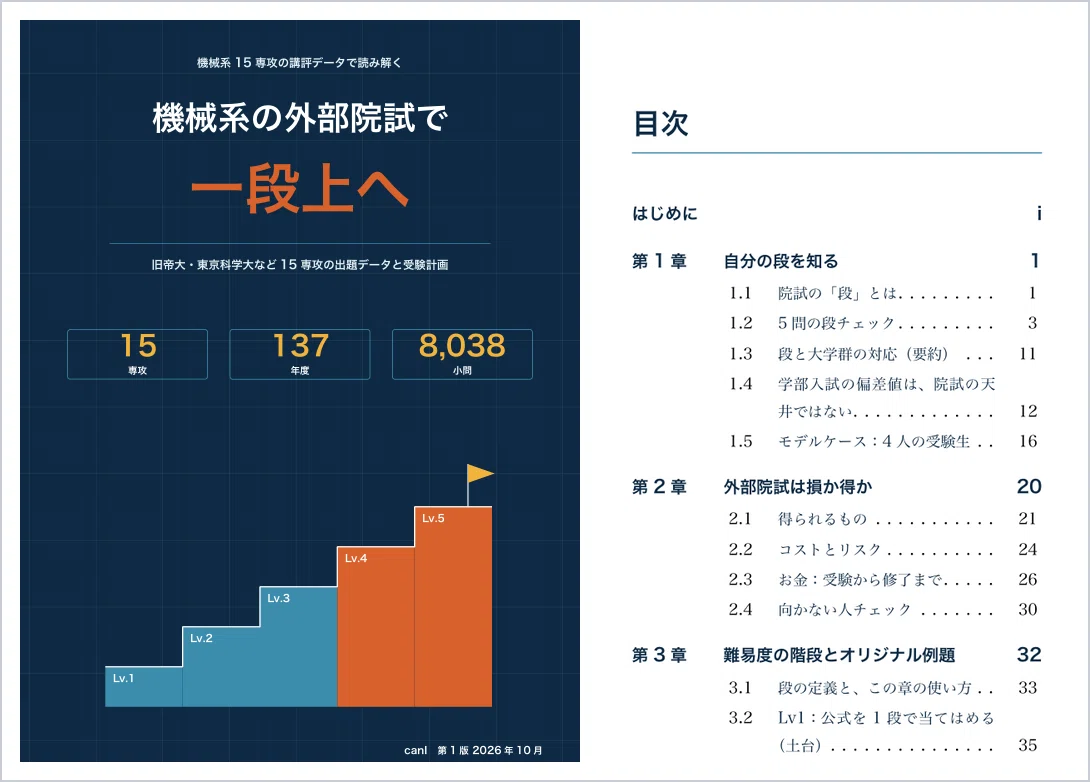Open section 3.1 段の定義と、この章の使い方
Image resolution: width=1090 pixels, height=782 pixels.
coord(883,688)
